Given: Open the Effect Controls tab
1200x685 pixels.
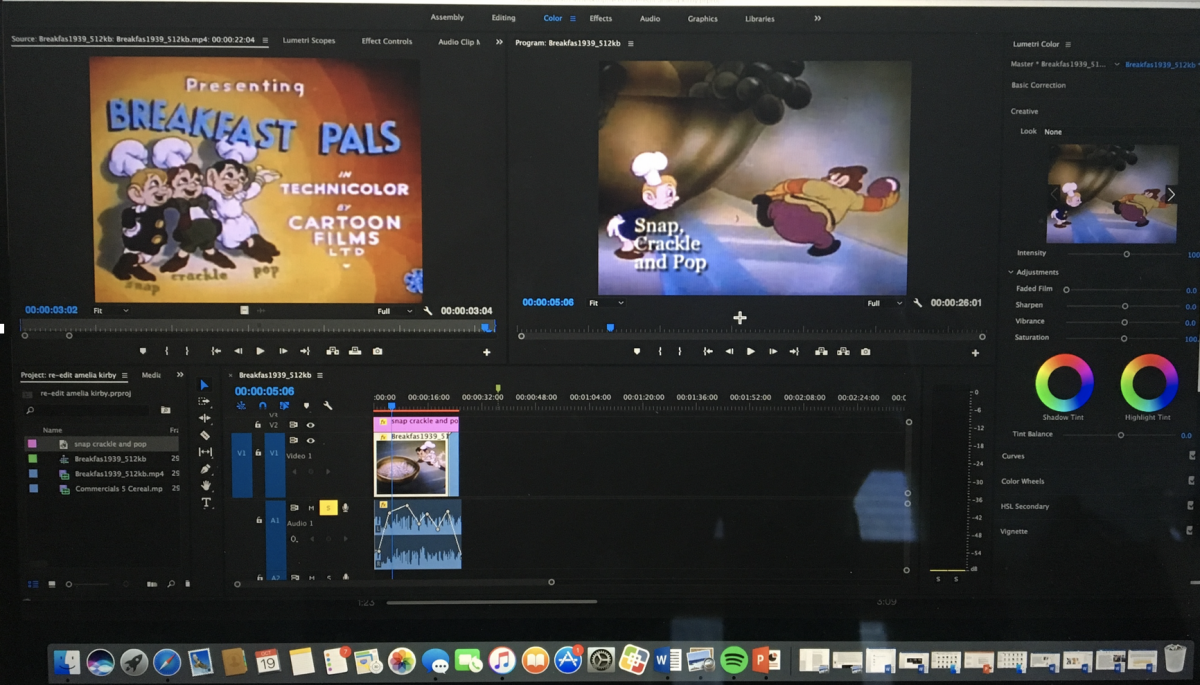Looking at the screenshot, I should click(387, 41).
